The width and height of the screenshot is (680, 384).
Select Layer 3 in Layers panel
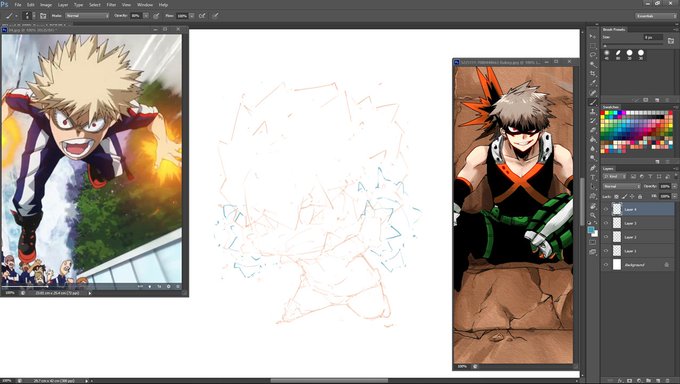(638, 223)
